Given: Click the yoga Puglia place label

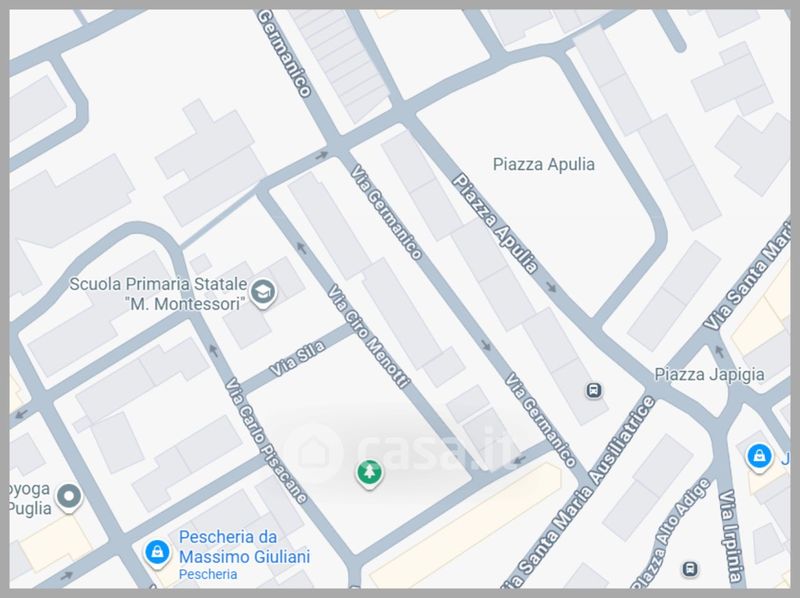Looking at the screenshot, I should (x=30, y=499).
